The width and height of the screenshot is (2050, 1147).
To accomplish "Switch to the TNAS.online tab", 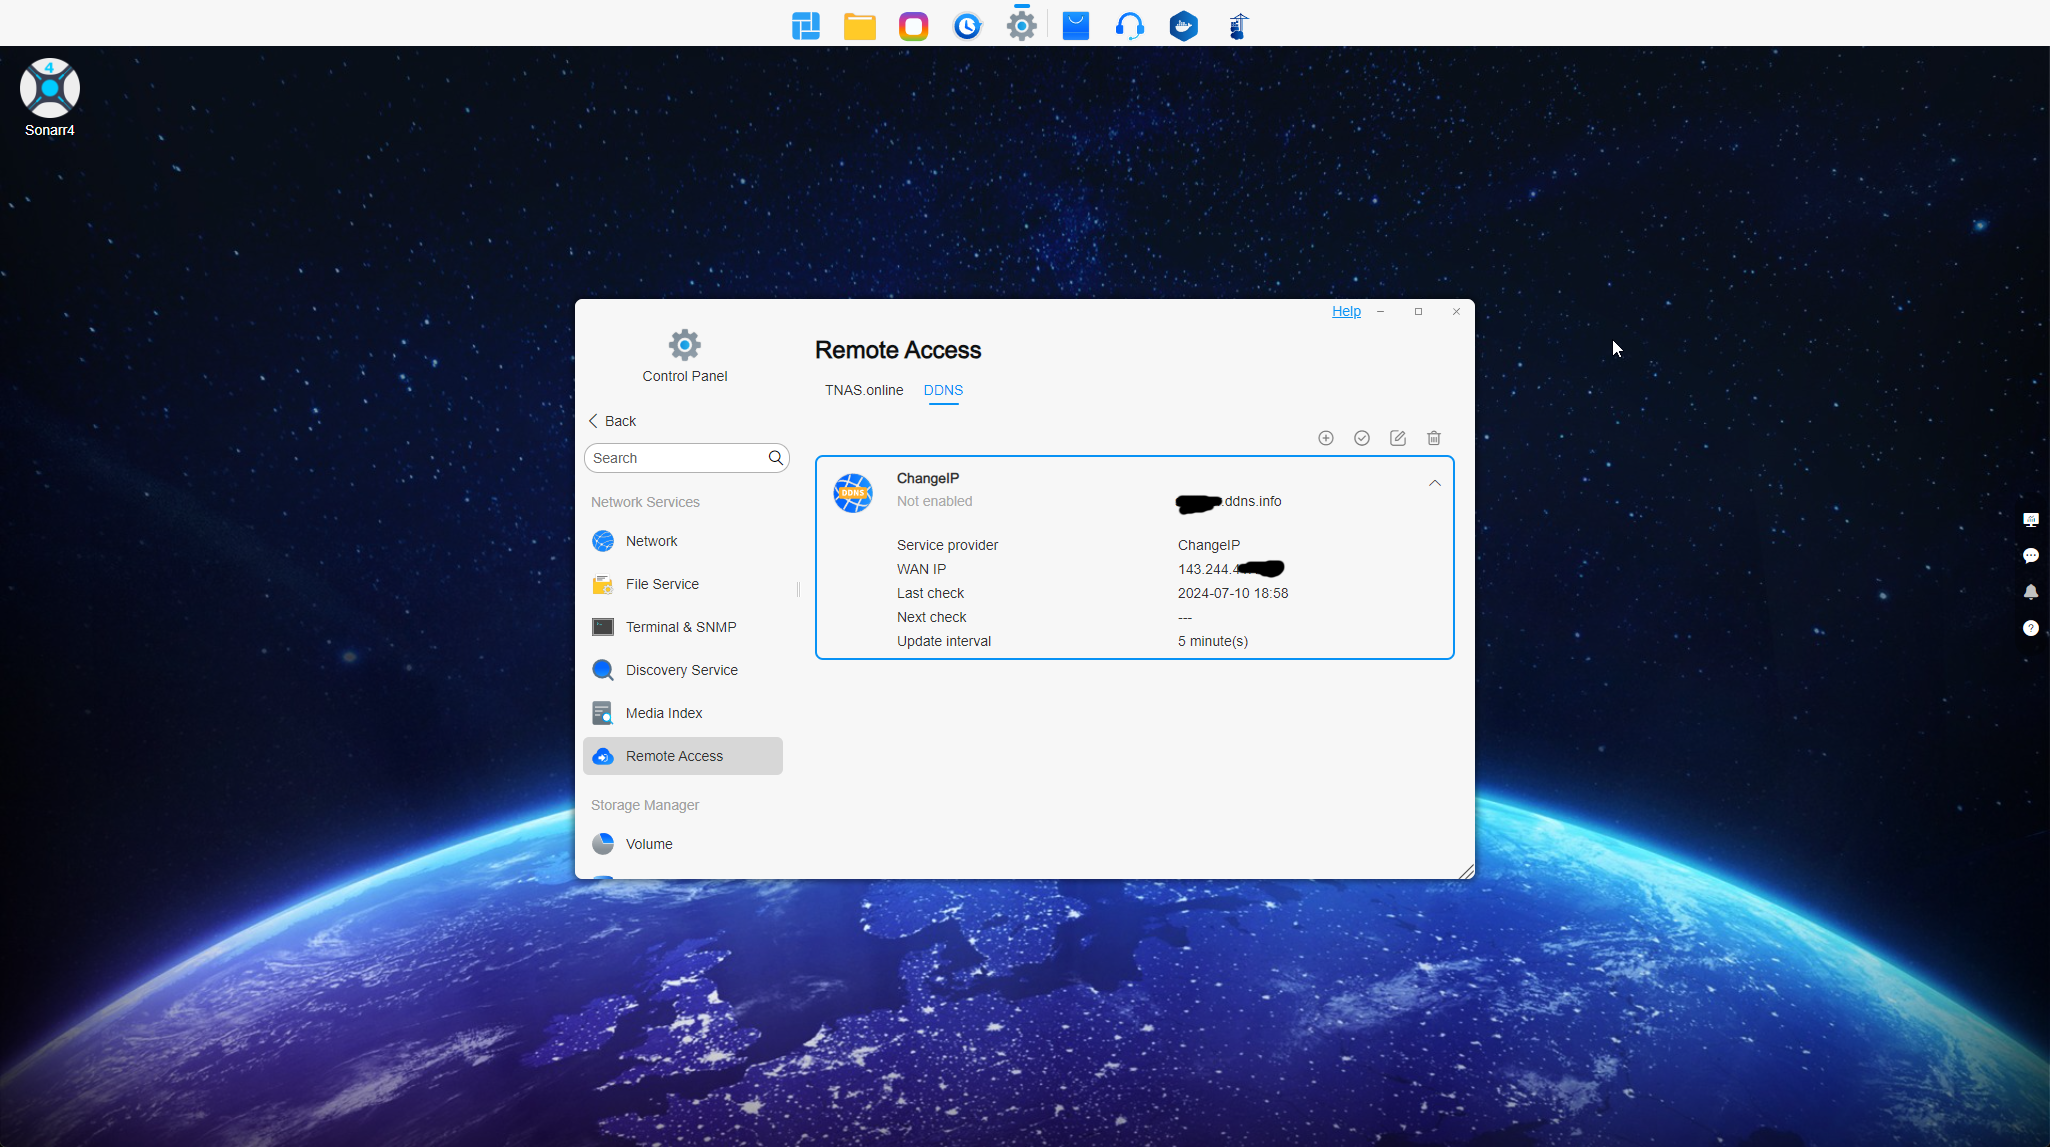I will click(x=864, y=390).
